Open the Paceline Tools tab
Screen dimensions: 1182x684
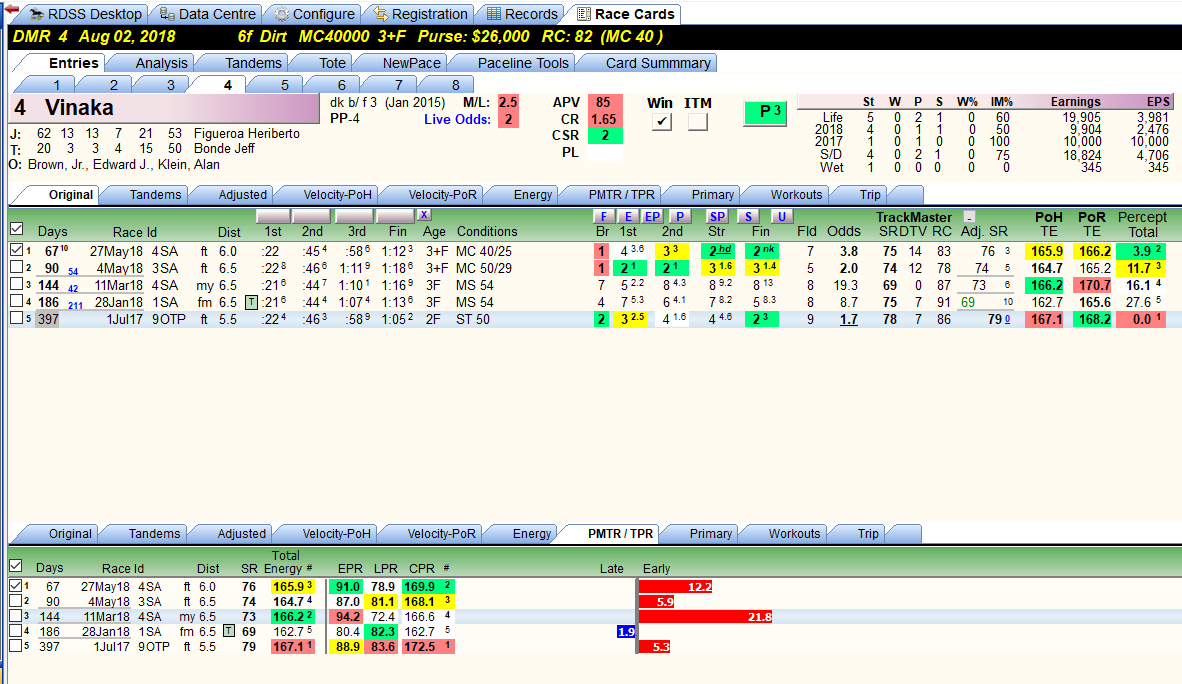(522, 63)
